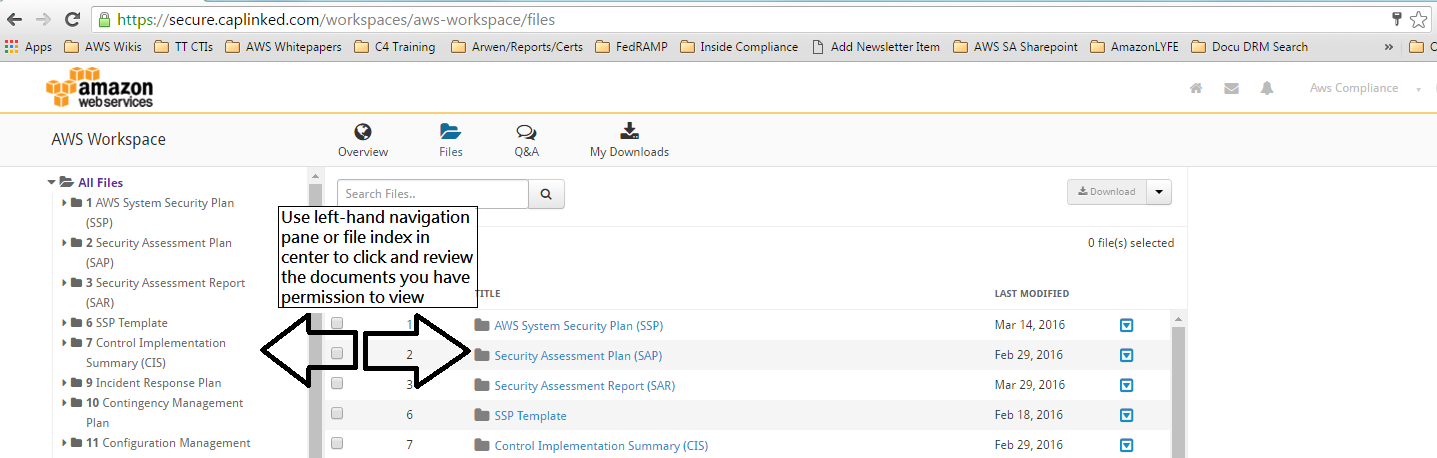Image resolution: width=1437 pixels, height=458 pixels.
Task: Open the Docu DRM Search bookmark folder
Action: point(1249,46)
